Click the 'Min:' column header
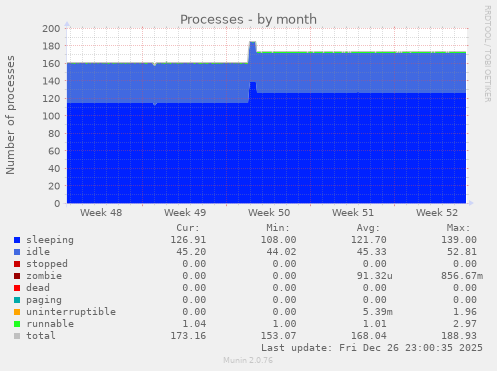The width and height of the screenshot is (497, 371). coord(278,228)
